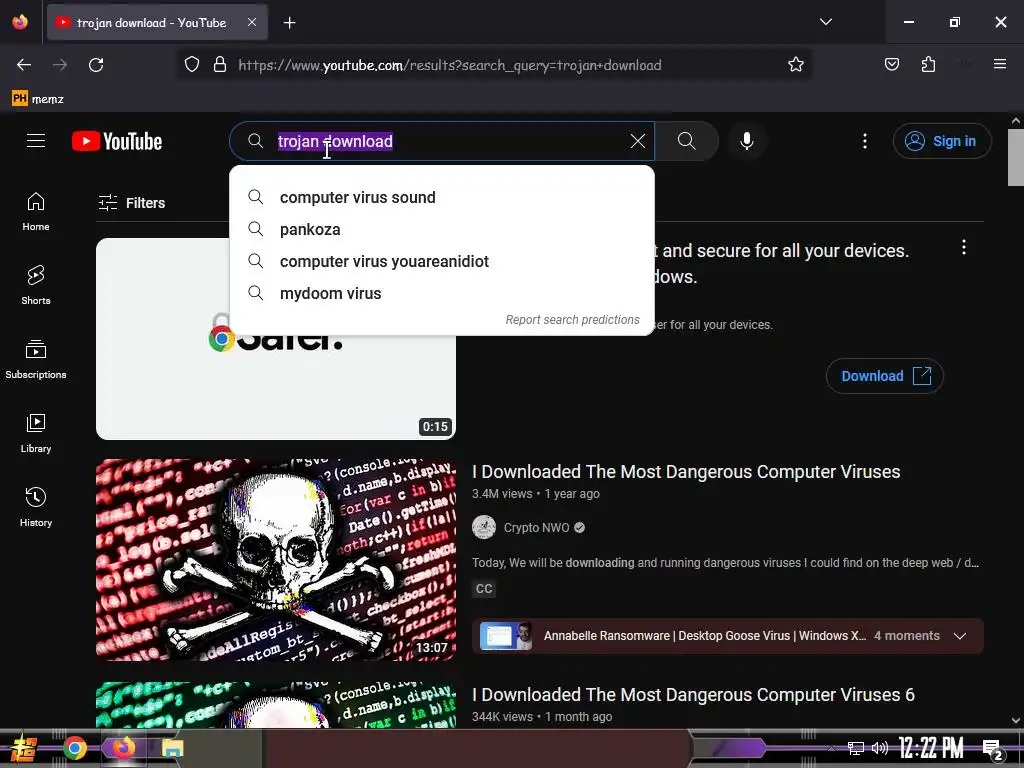Click 'Report search predictions' link
1024x768 pixels.
(x=572, y=319)
